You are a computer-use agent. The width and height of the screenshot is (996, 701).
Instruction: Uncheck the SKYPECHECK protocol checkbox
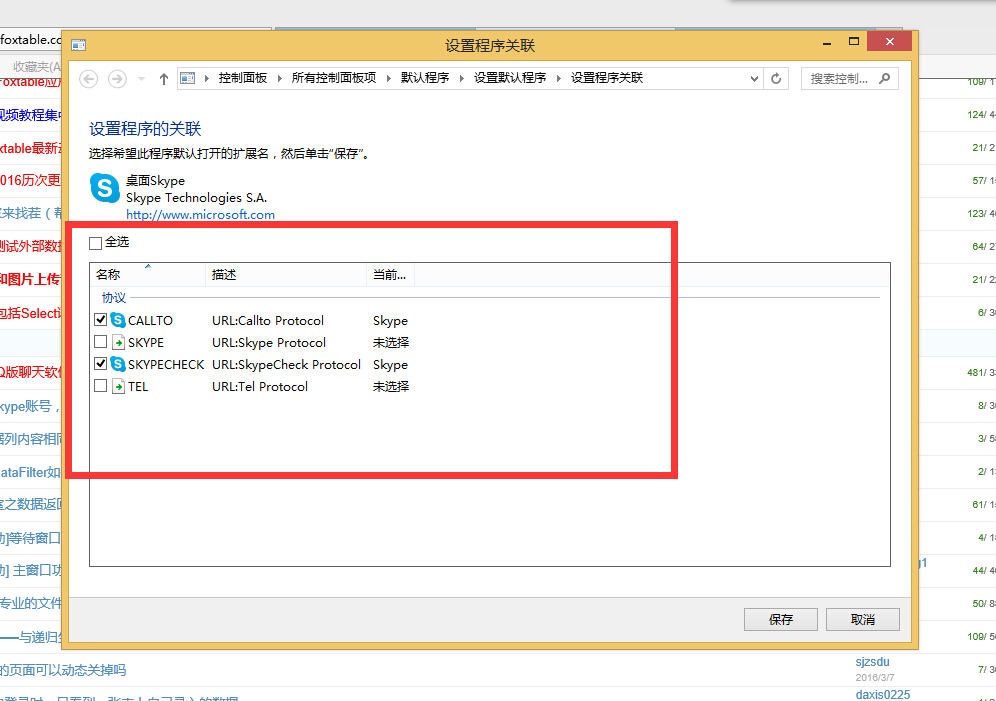[x=100, y=364]
